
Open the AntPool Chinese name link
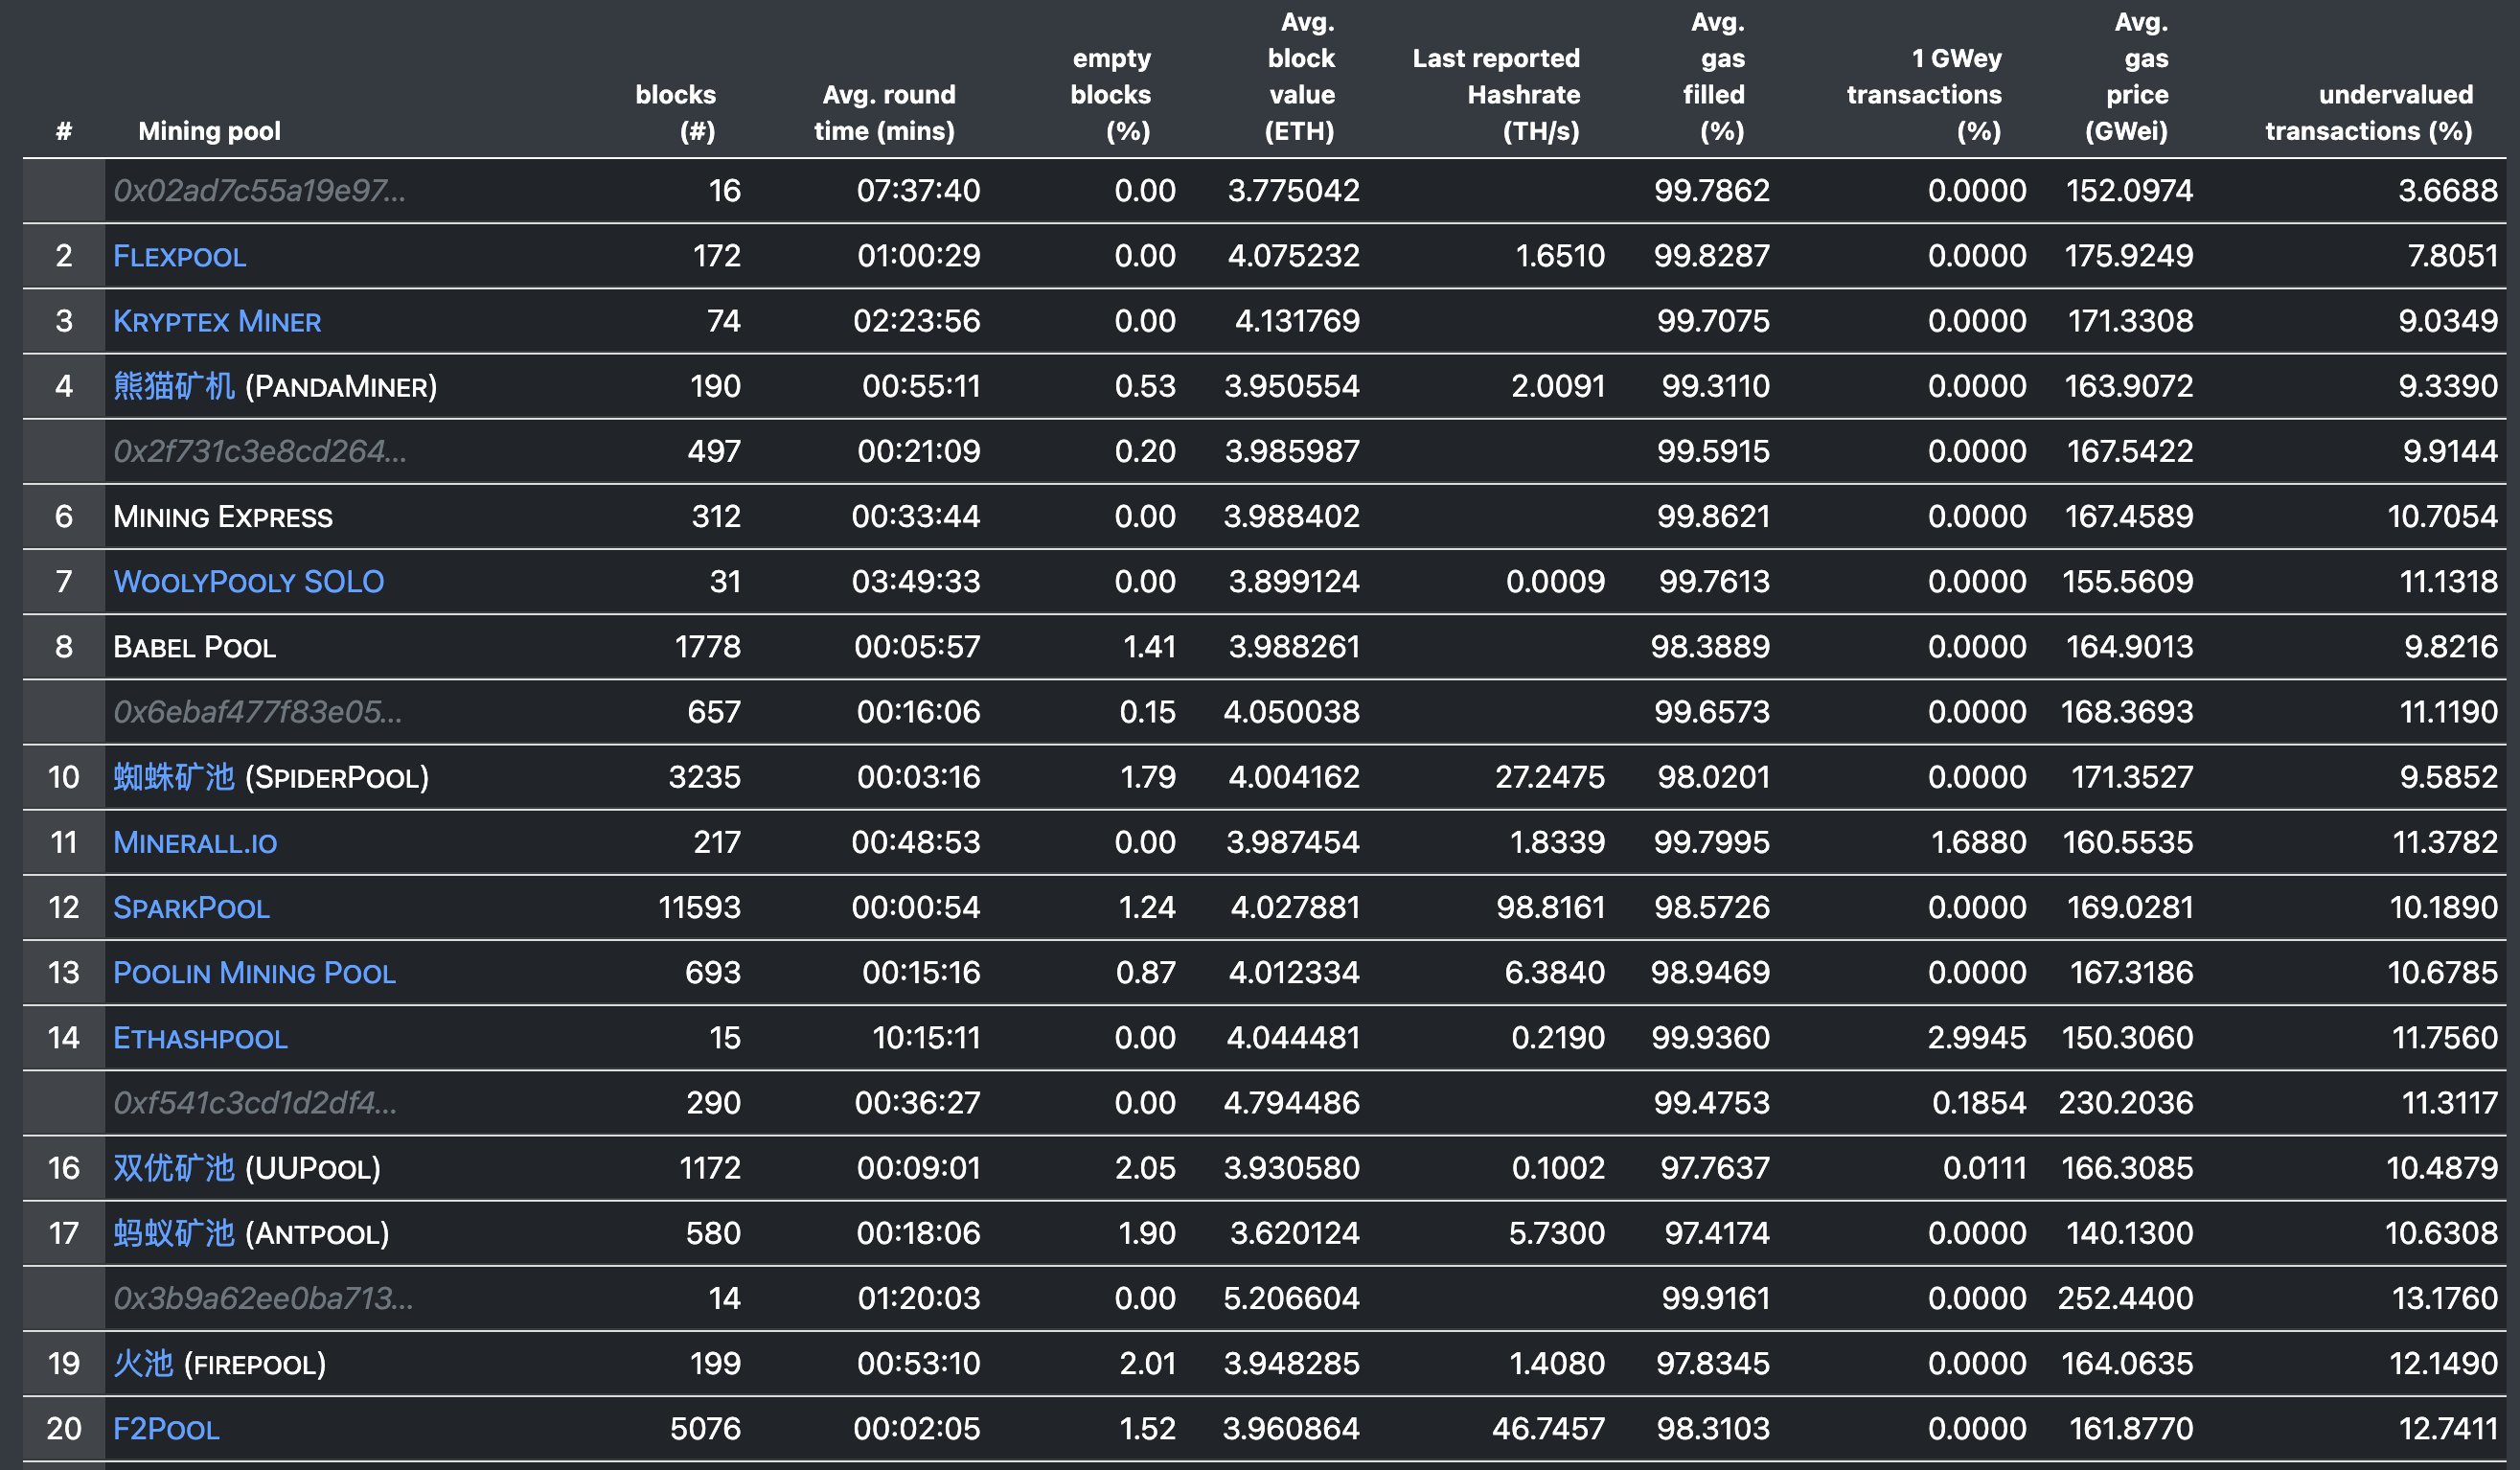tap(173, 1233)
